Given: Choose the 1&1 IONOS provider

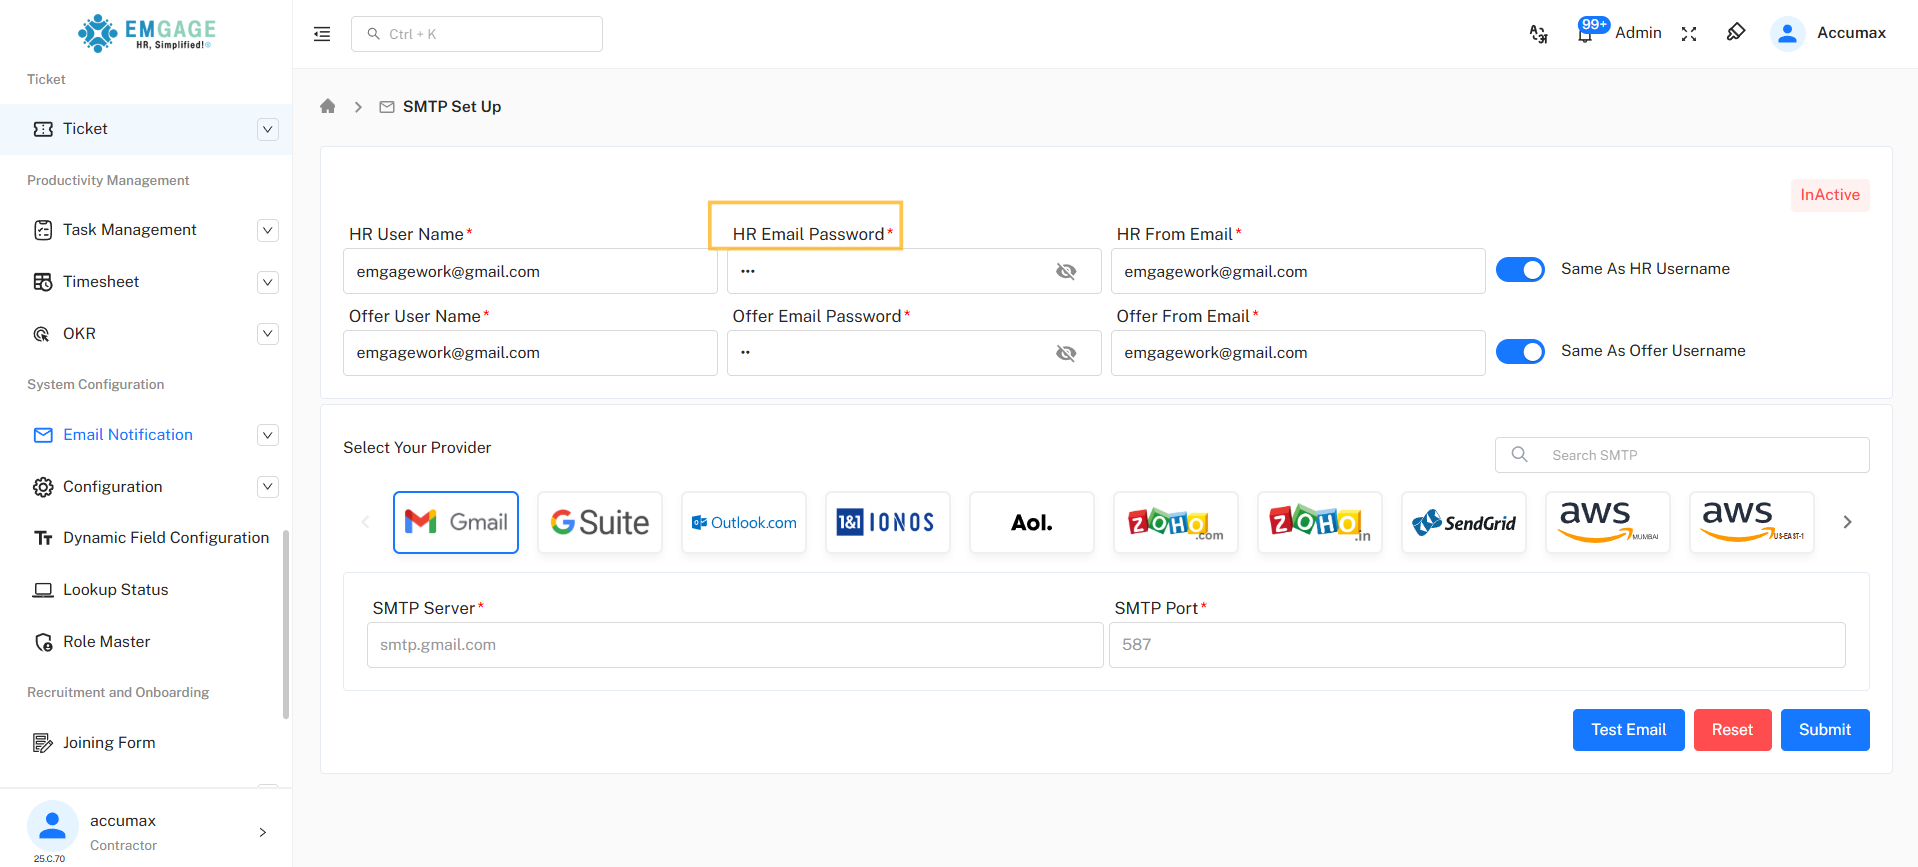Looking at the screenshot, I should point(888,522).
